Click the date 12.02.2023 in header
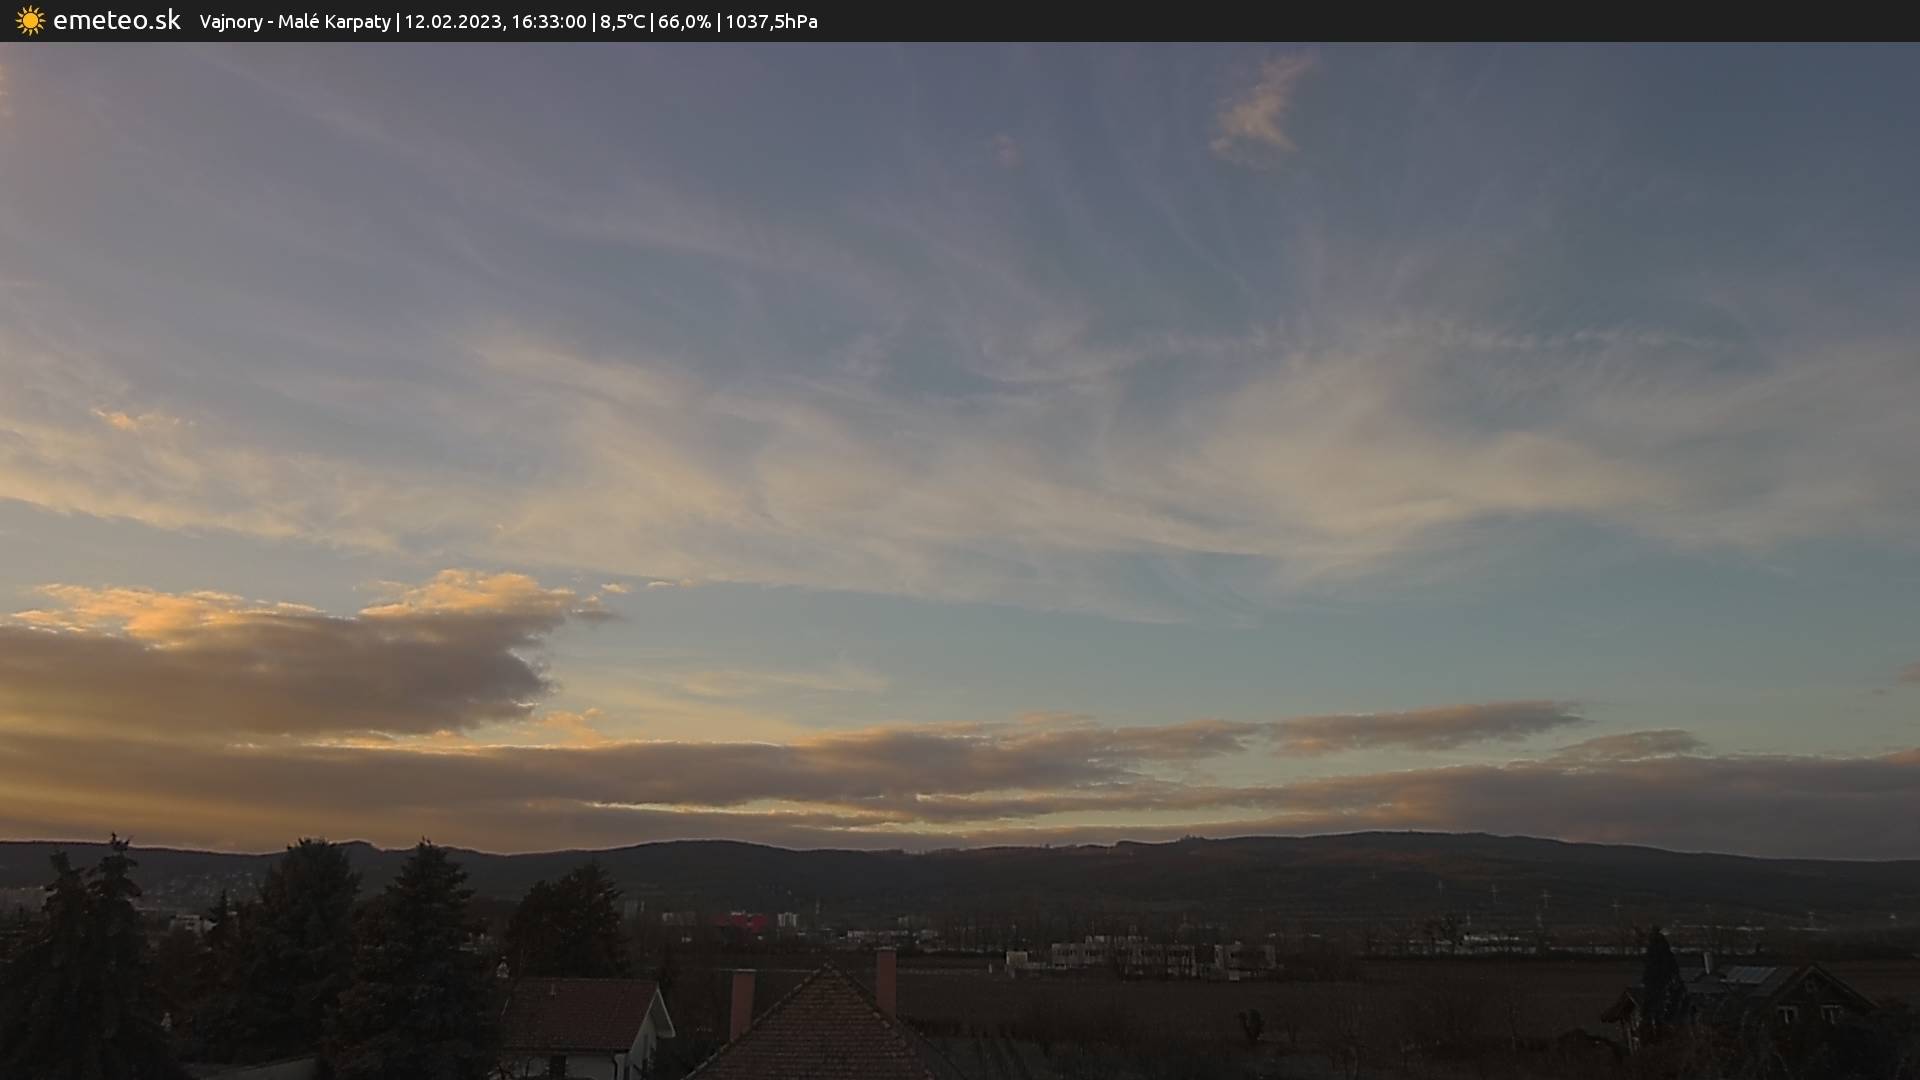 (453, 22)
